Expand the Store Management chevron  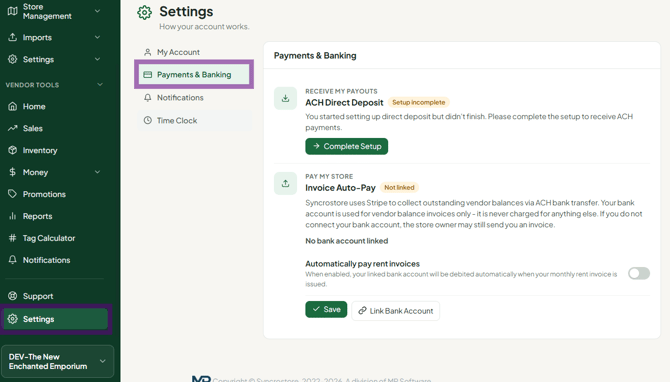coord(97,11)
